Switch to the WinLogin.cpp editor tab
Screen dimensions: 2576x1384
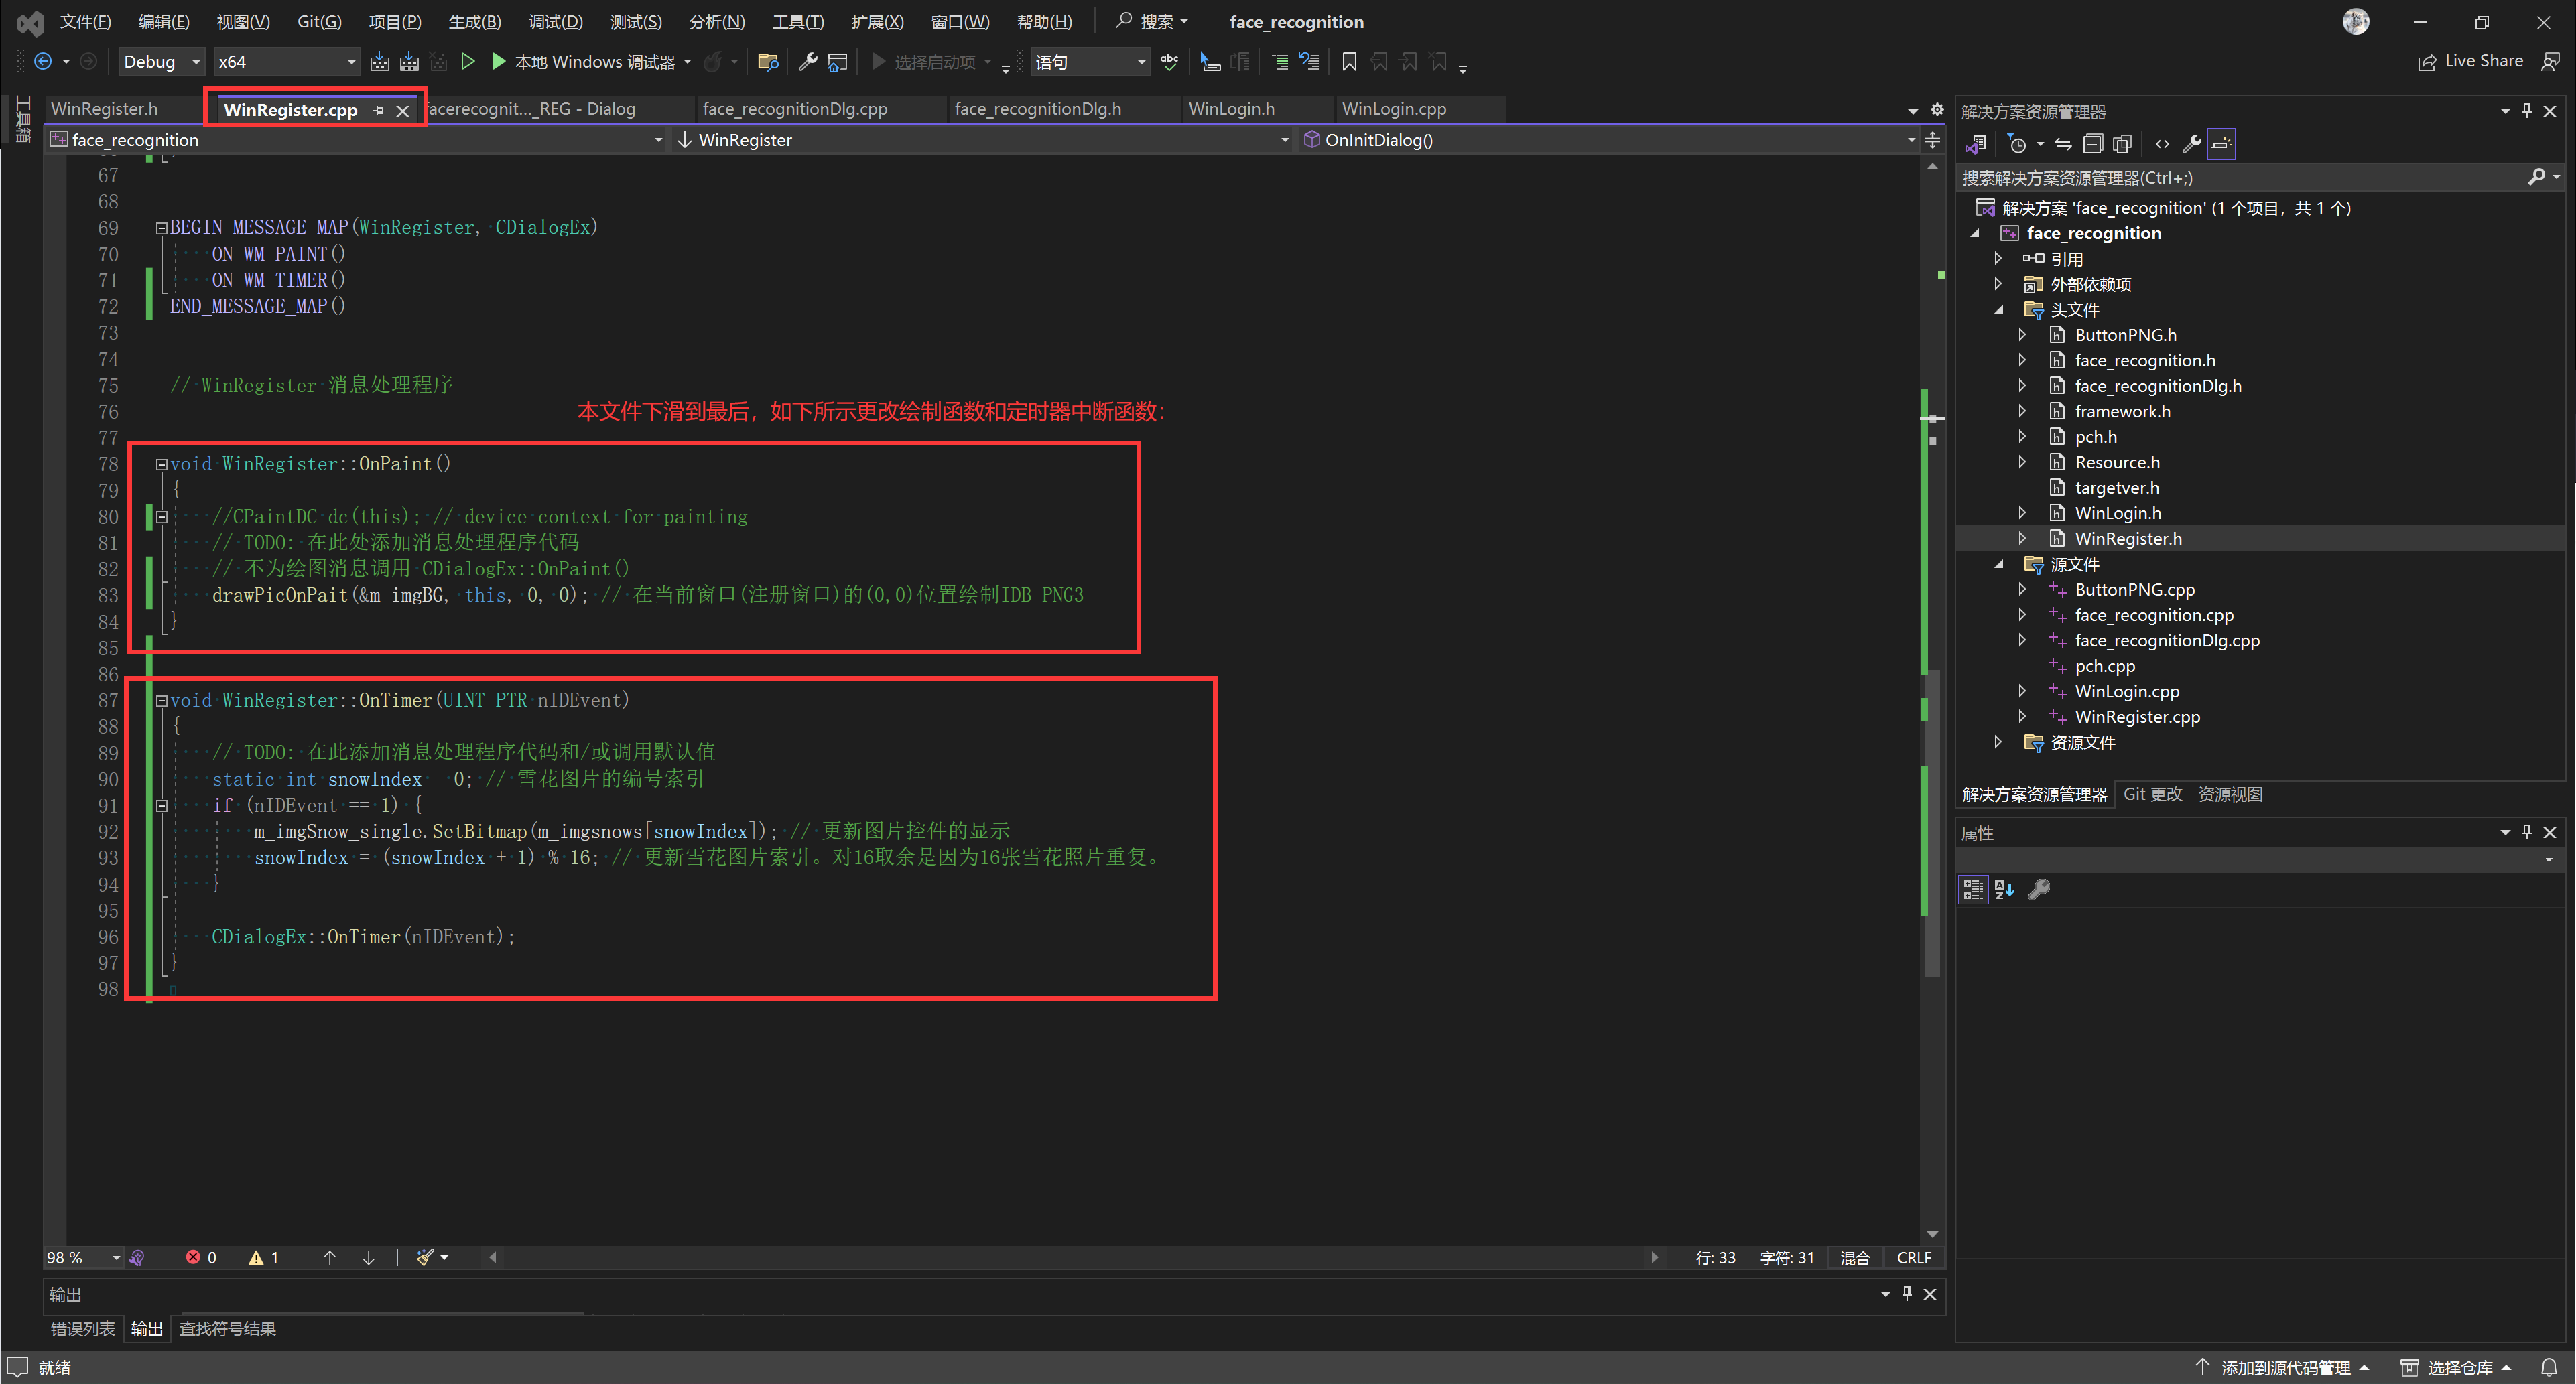(x=1393, y=109)
